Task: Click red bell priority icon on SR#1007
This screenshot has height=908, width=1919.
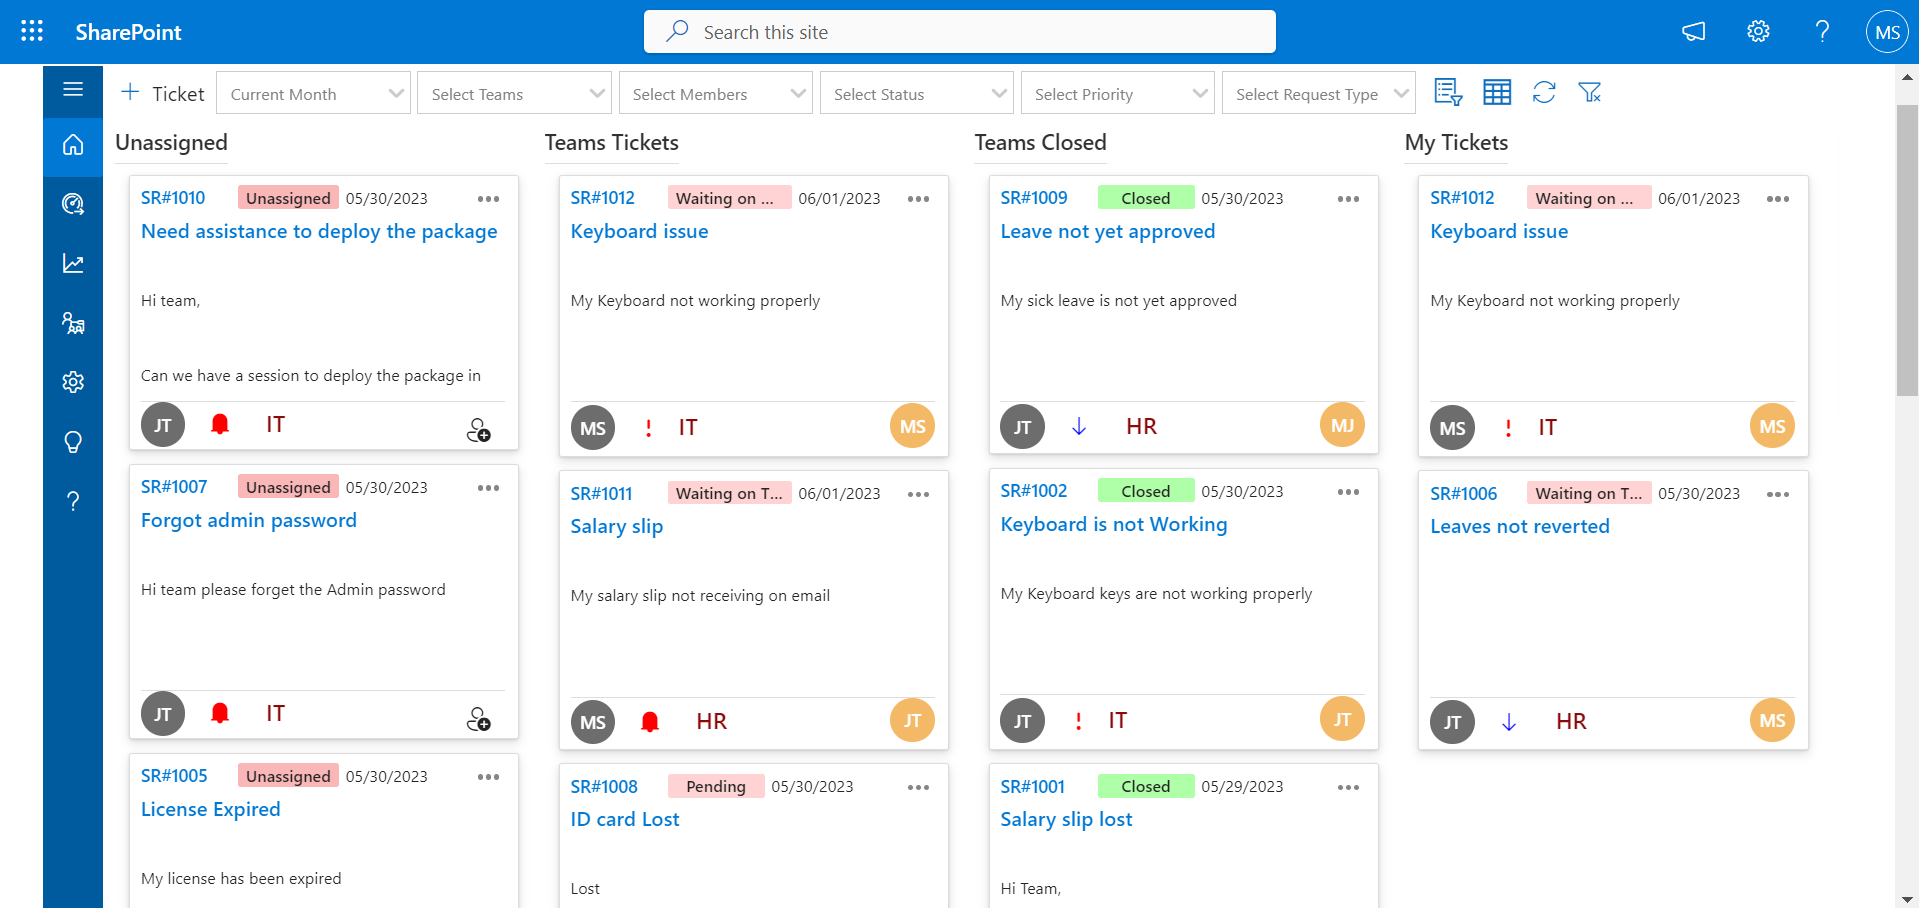Action: click(x=220, y=713)
